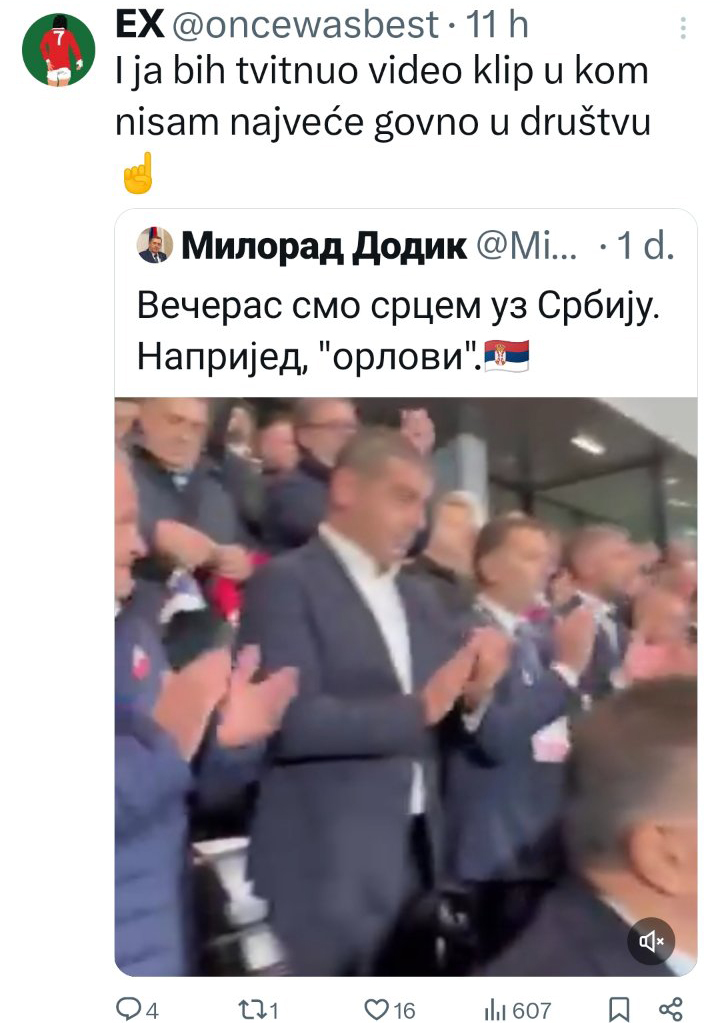720x1023 pixels.
Task: Open the tweet's three-dot more options menu
Action: [683, 28]
